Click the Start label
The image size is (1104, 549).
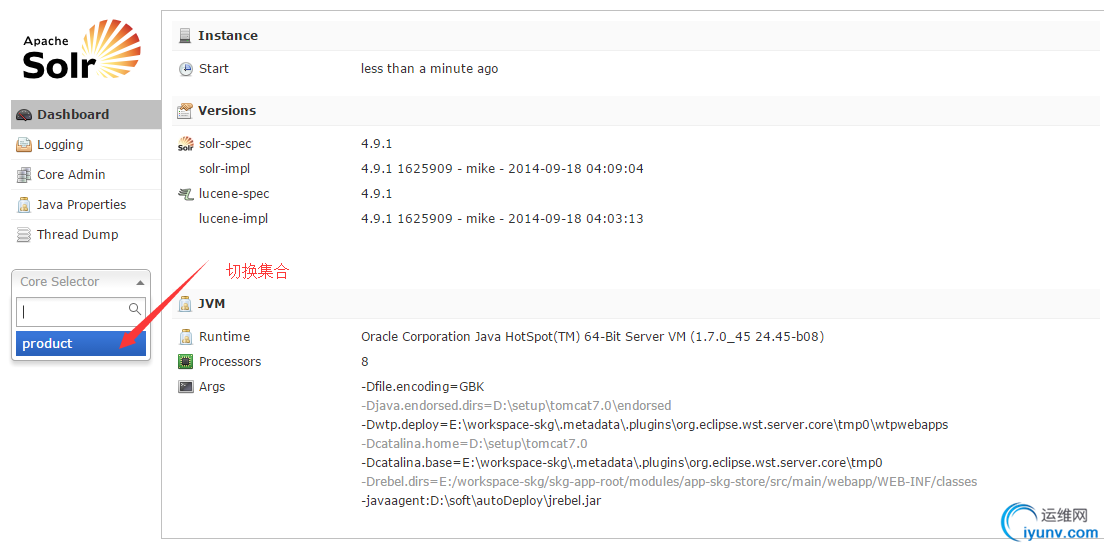214,69
